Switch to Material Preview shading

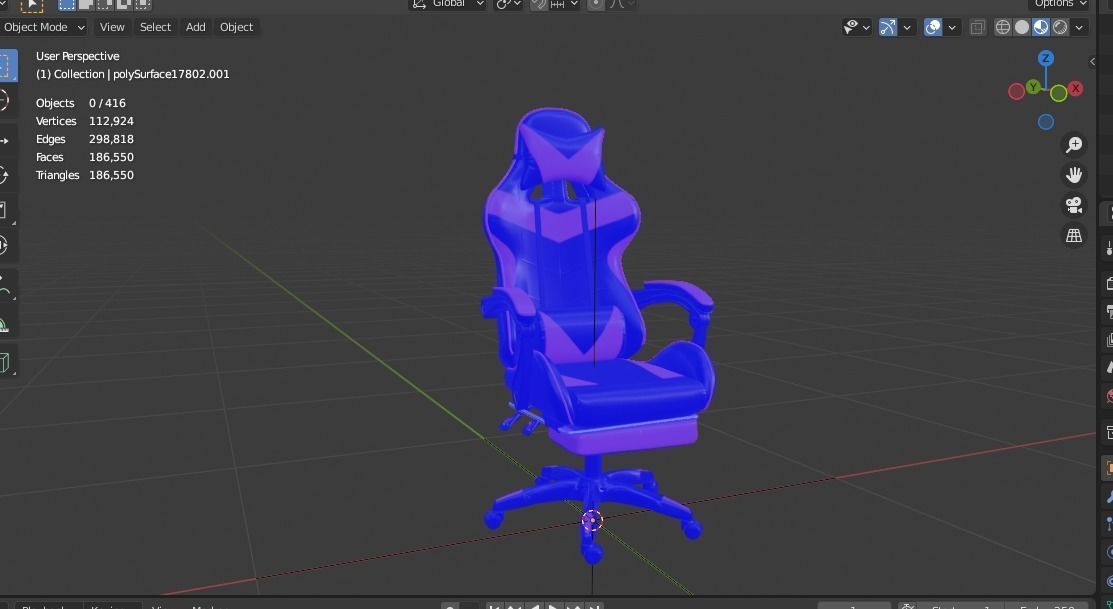point(1041,27)
